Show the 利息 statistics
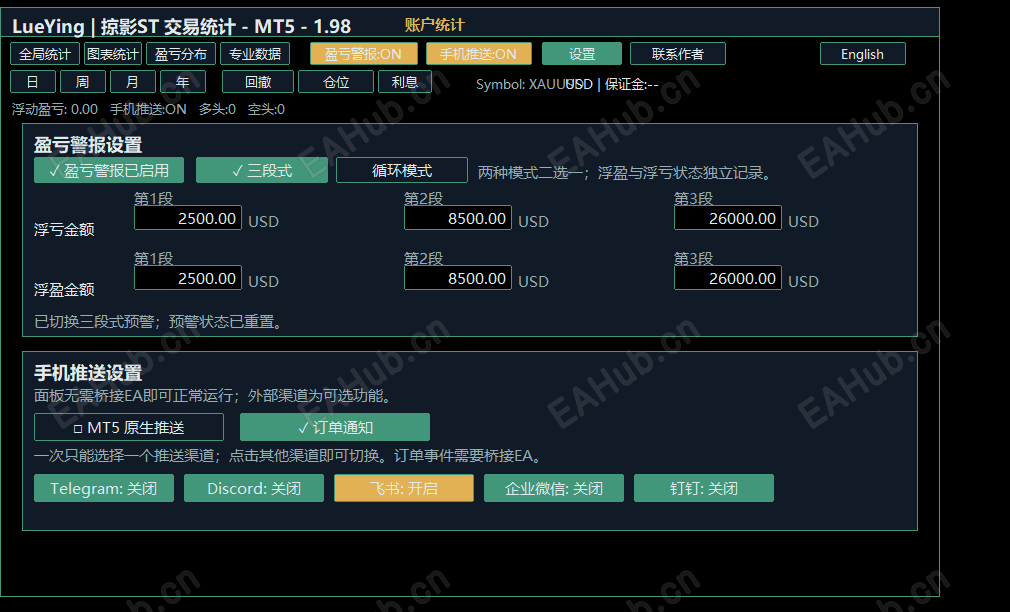Image resolution: width=1010 pixels, height=612 pixels. pos(405,82)
